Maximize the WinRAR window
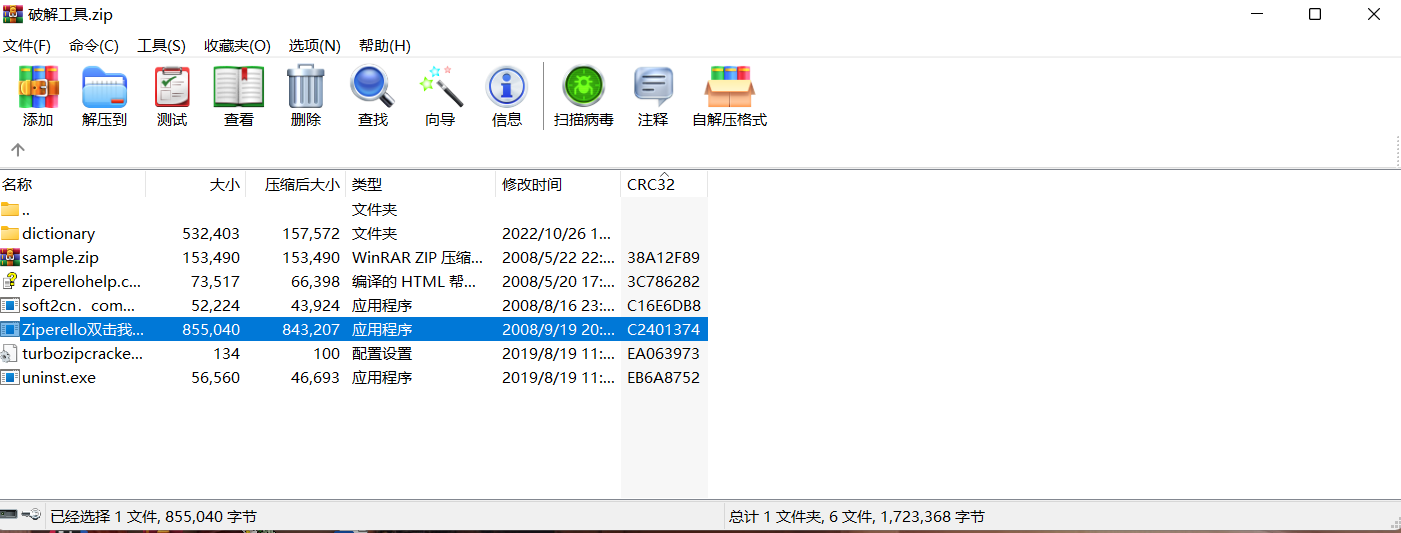The width and height of the screenshot is (1401, 533). tap(1315, 14)
